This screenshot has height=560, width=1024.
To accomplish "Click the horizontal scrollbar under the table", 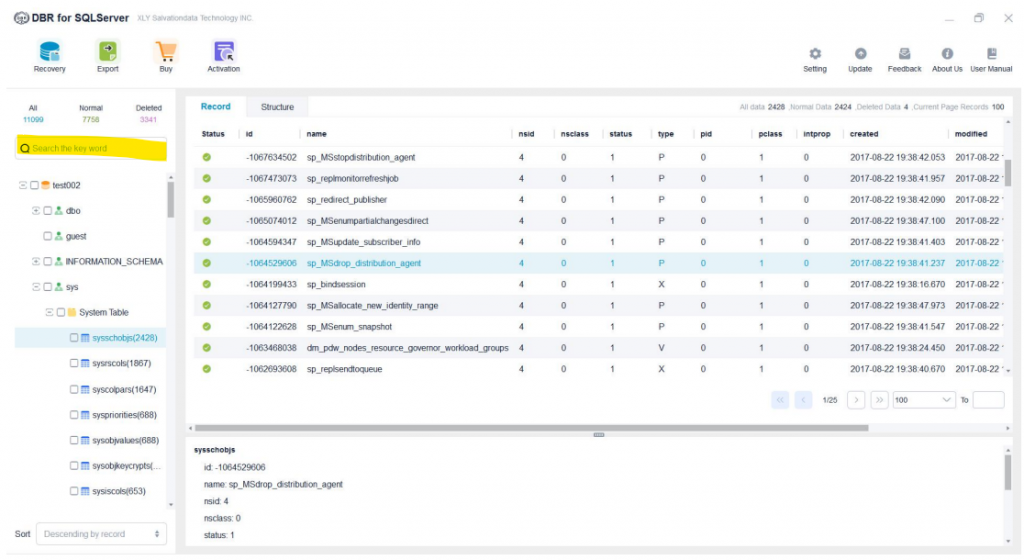I will (530, 428).
